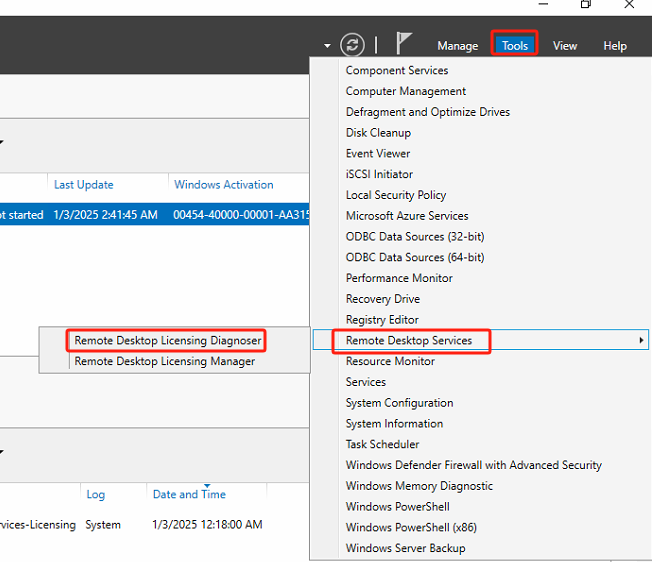Open the View menu
This screenshot has width=652, height=562.
565,46
